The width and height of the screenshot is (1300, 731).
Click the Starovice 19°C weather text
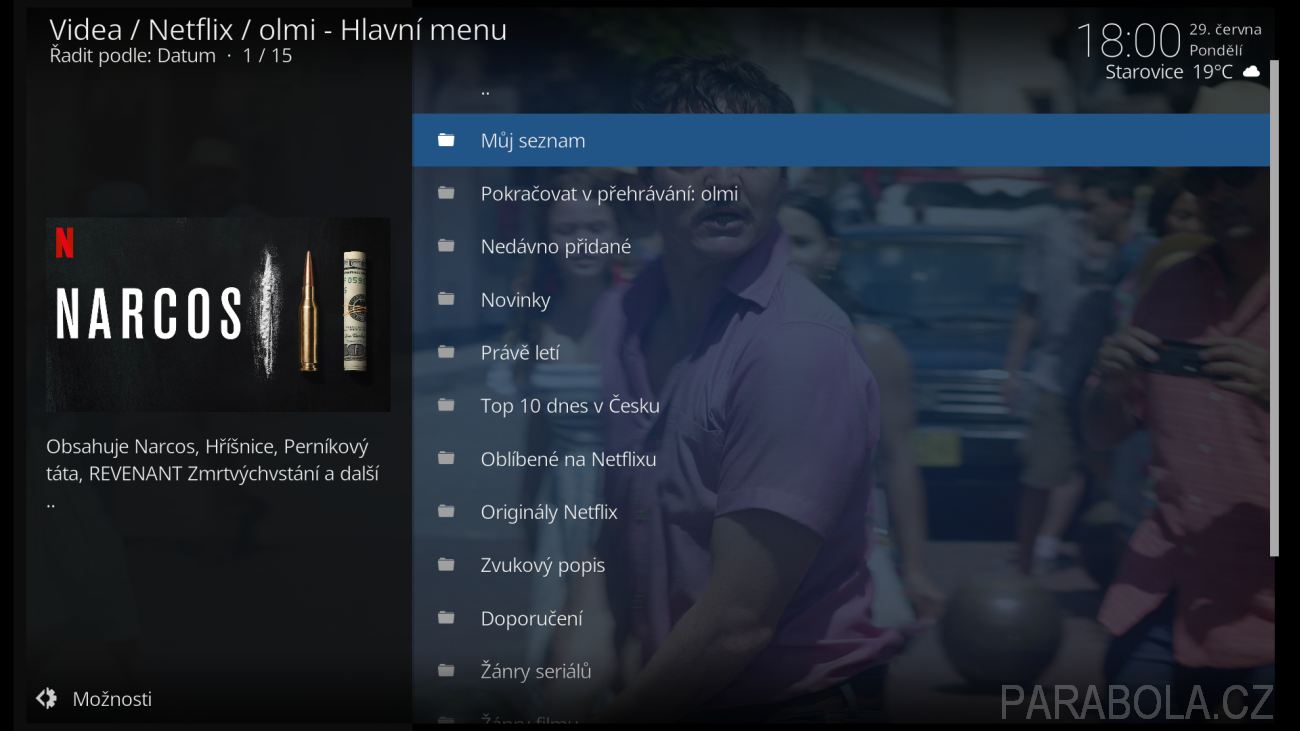point(1169,72)
